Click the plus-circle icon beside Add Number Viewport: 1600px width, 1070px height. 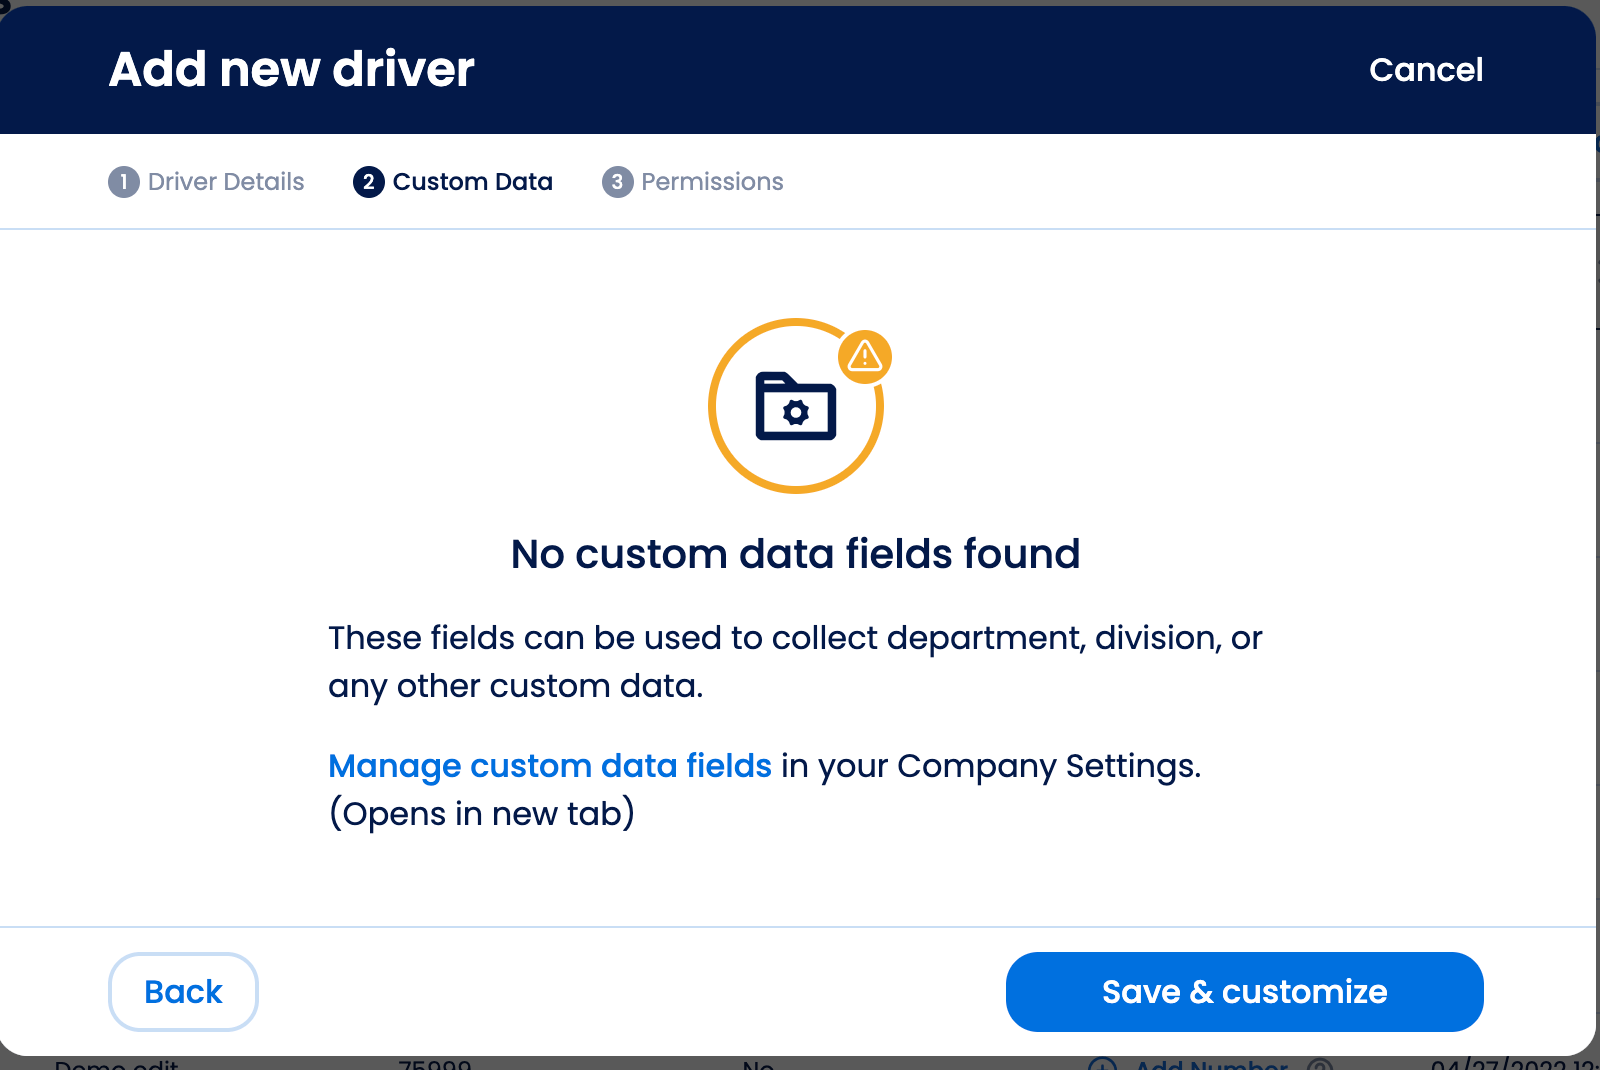pyautogui.click(x=1103, y=1066)
